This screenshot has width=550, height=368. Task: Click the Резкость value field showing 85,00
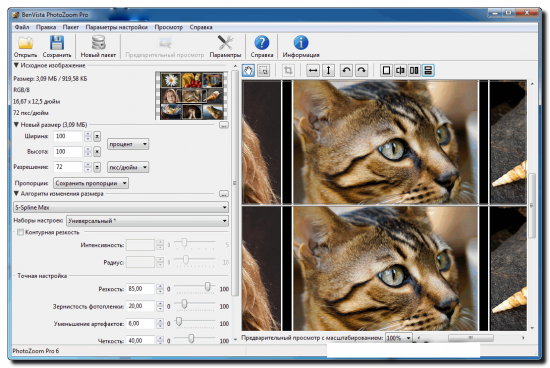tap(140, 289)
